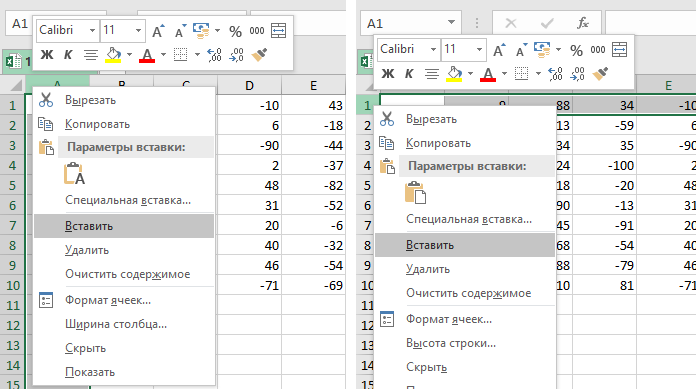Toggle bold (Ж) in the left mini toolbar
Viewport: 696px width, 389px height.
(47, 55)
